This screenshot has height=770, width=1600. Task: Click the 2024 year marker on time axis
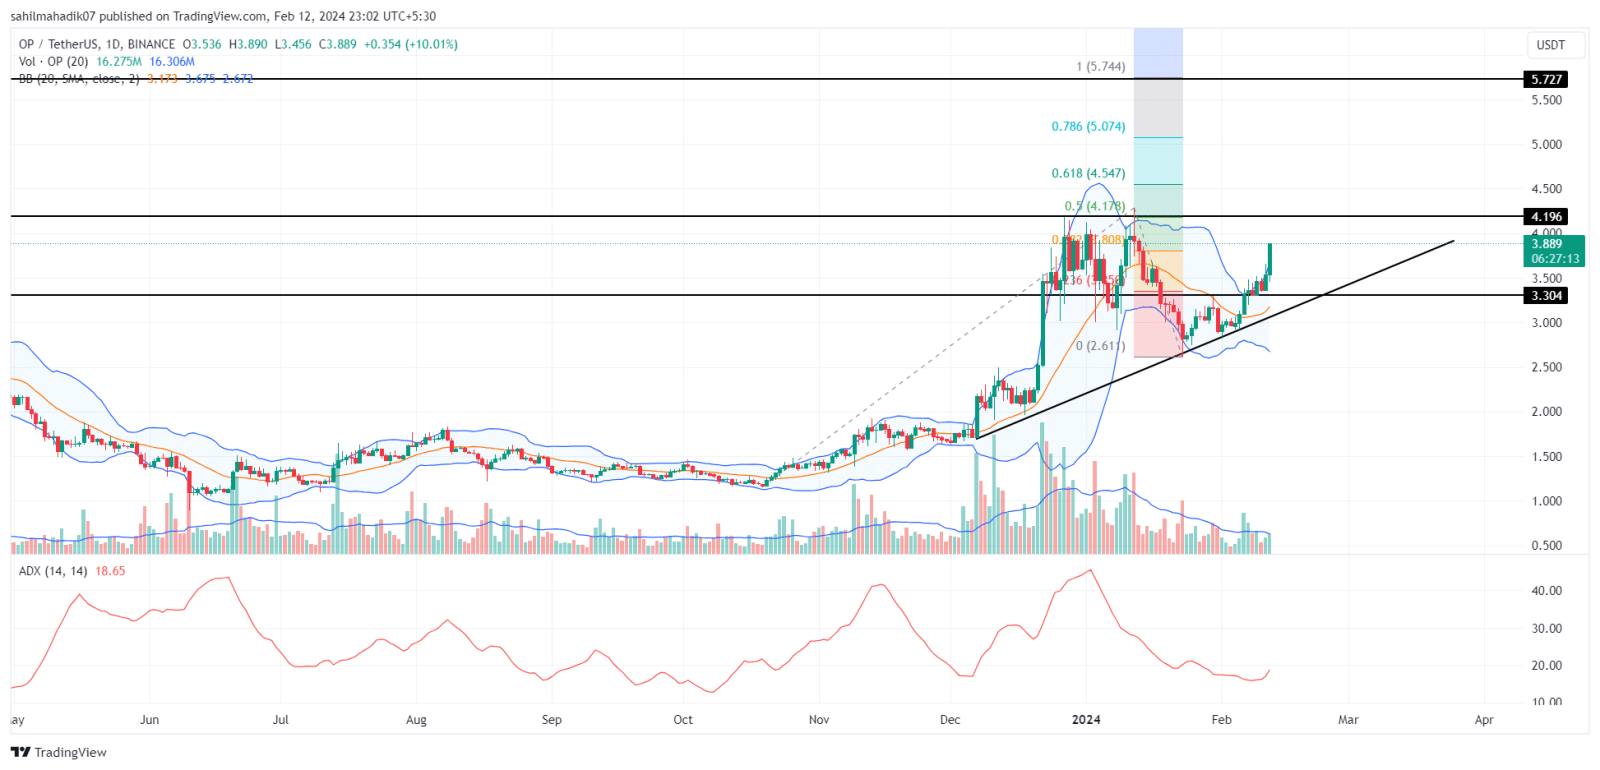[x=1086, y=720]
